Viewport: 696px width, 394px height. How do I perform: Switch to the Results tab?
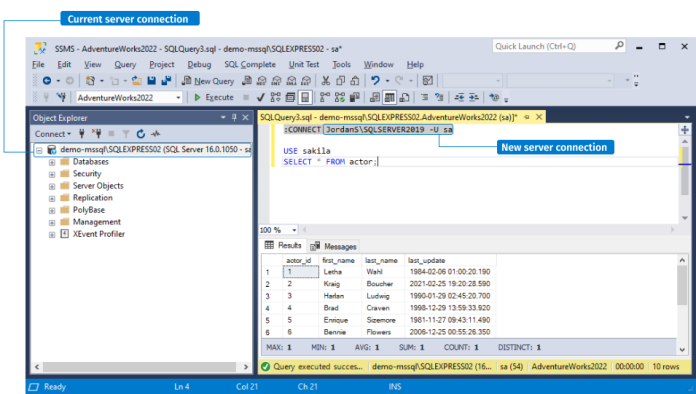tap(283, 245)
